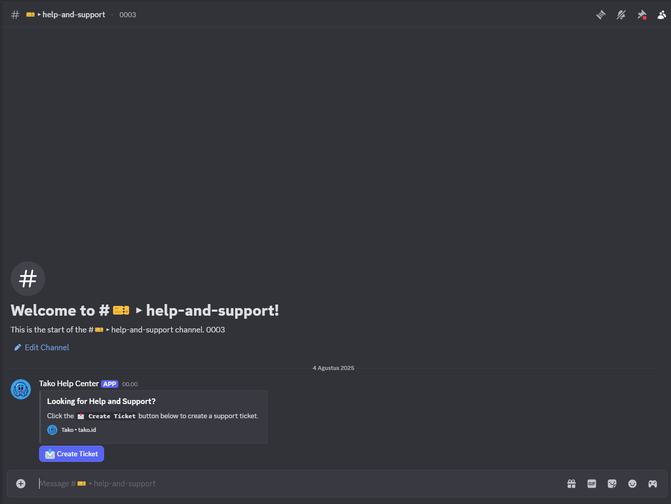Click the plus upload button in message bar
This screenshot has width=671, height=504.
21,483
